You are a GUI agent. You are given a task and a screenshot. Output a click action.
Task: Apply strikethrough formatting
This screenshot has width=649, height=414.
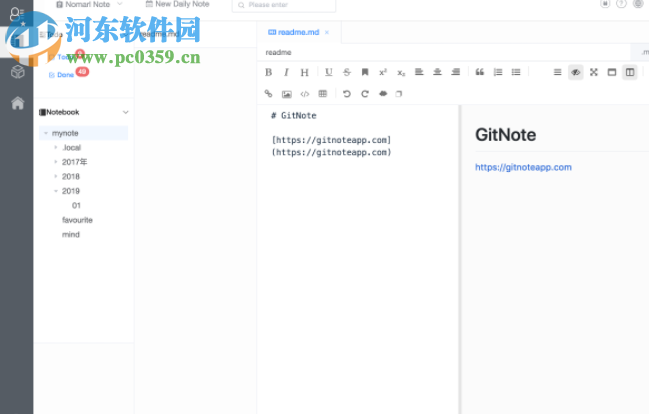coord(347,72)
